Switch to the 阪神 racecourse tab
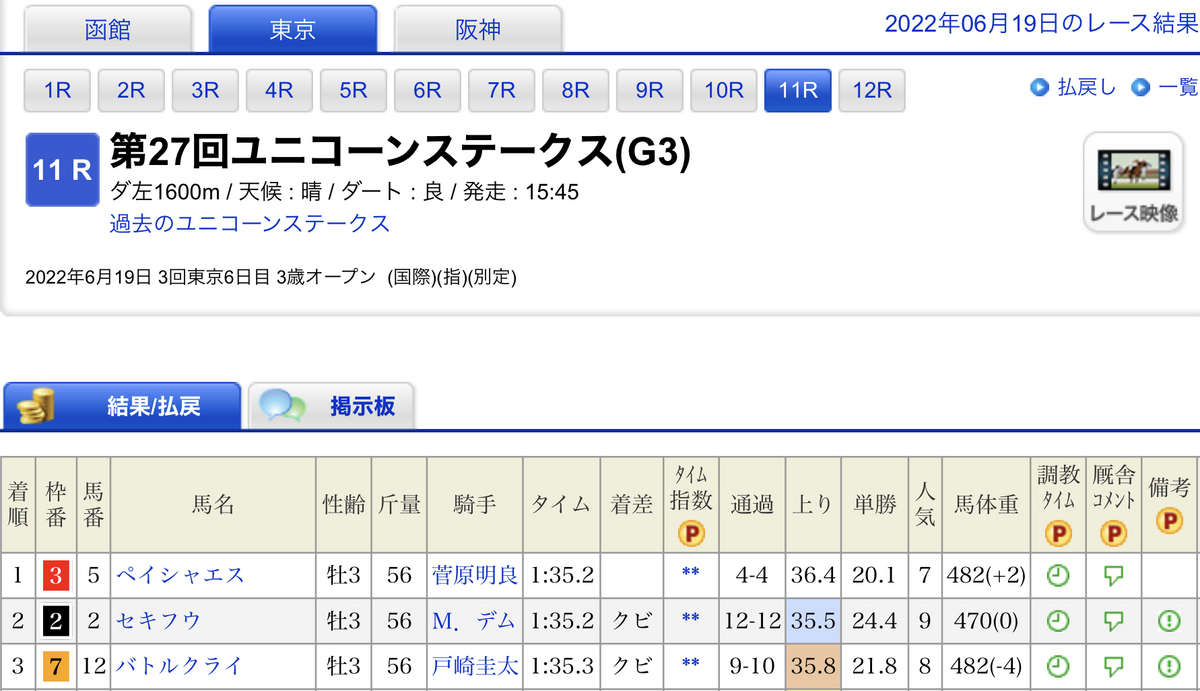This screenshot has height=691, width=1200. pyautogui.click(x=478, y=29)
